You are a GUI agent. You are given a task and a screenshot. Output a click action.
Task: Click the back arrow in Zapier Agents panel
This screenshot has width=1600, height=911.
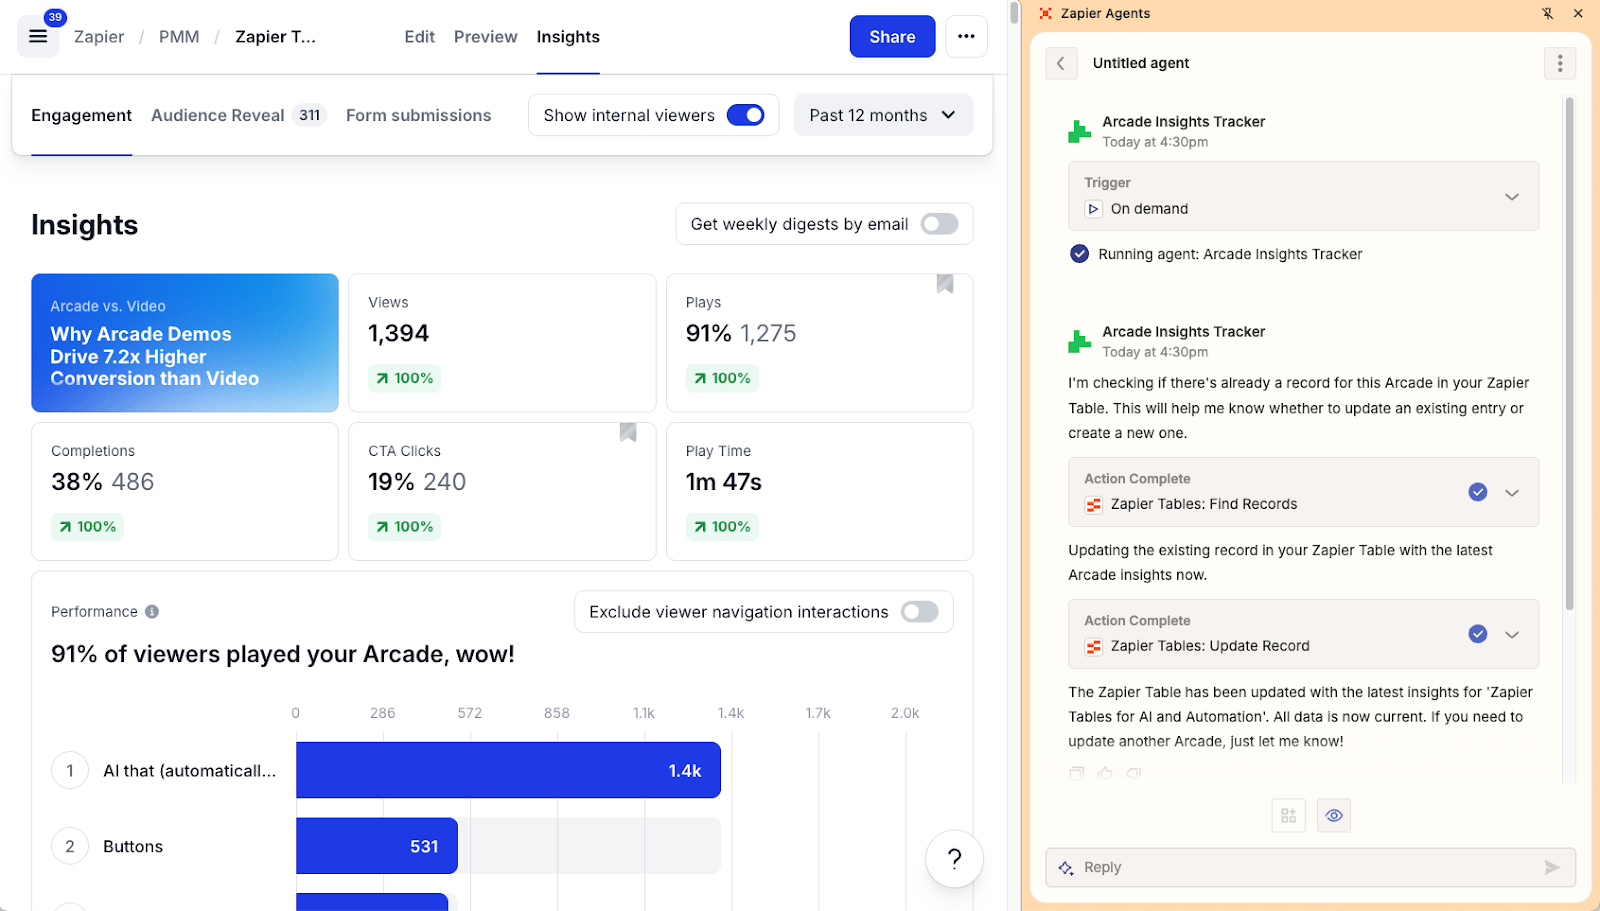point(1061,63)
